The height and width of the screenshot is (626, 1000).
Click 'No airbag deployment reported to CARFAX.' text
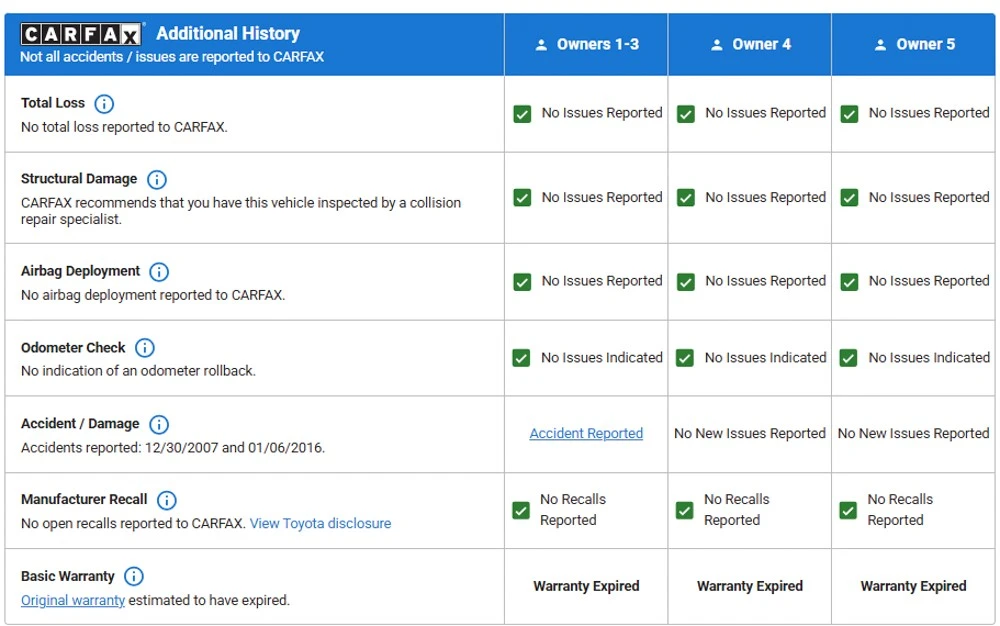pos(153,295)
